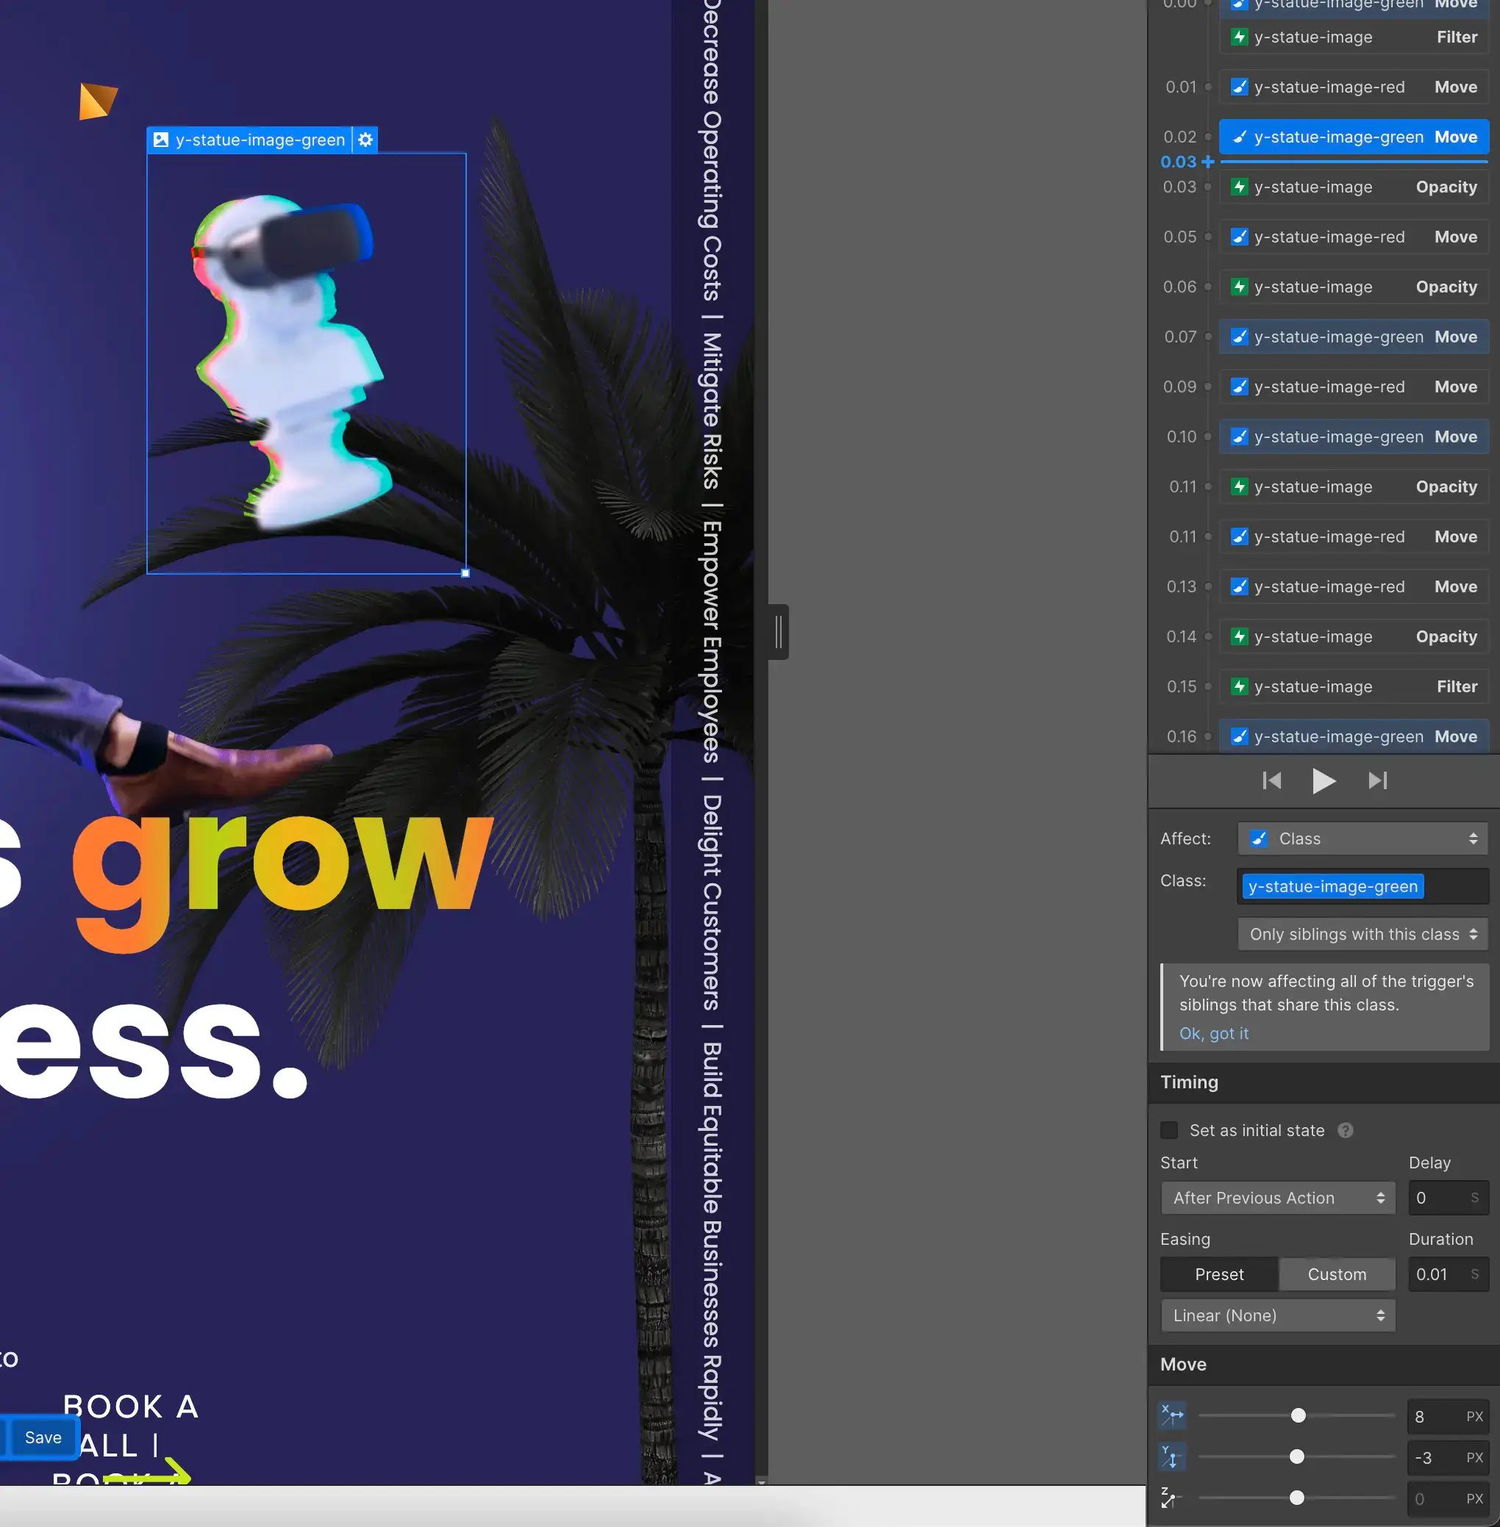Click the blue Save button
Image resolution: width=1500 pixels, height=1527 pixels.
coord(42,1437)
